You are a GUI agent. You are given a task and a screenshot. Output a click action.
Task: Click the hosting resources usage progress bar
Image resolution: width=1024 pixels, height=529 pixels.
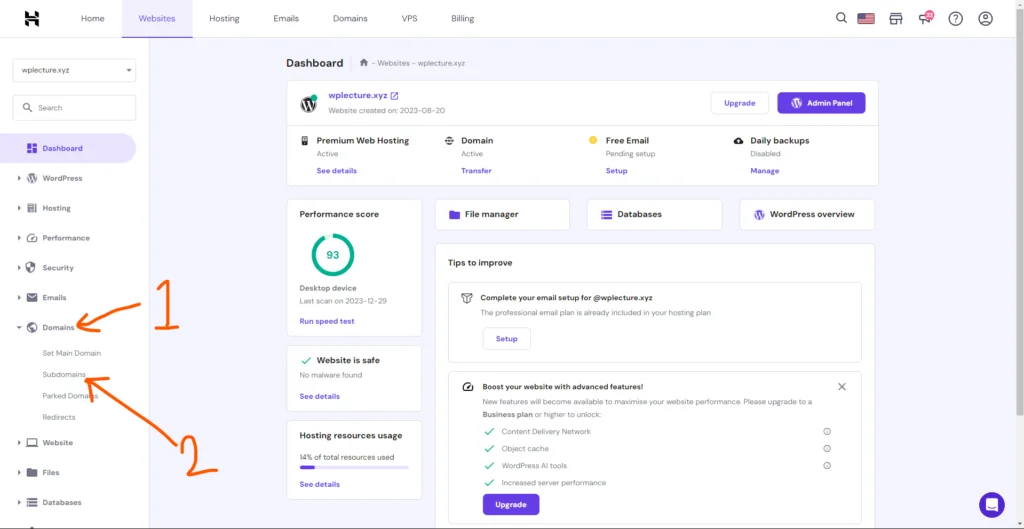click(354, 468)
